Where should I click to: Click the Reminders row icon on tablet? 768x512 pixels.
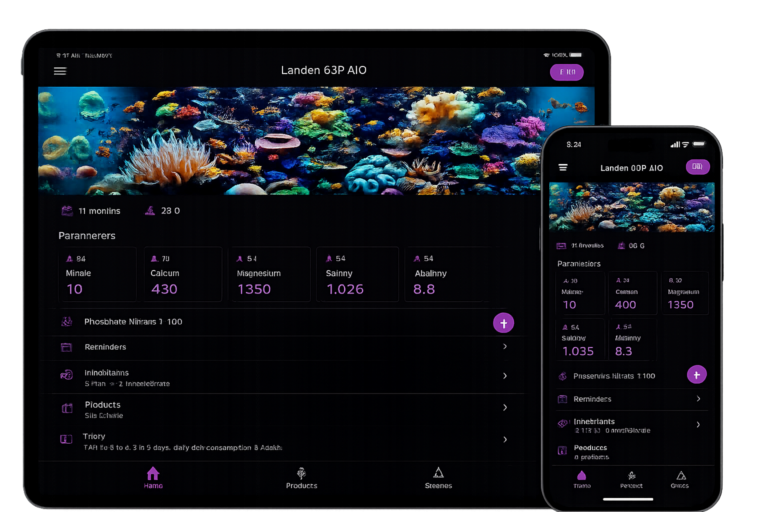point(67,347)
